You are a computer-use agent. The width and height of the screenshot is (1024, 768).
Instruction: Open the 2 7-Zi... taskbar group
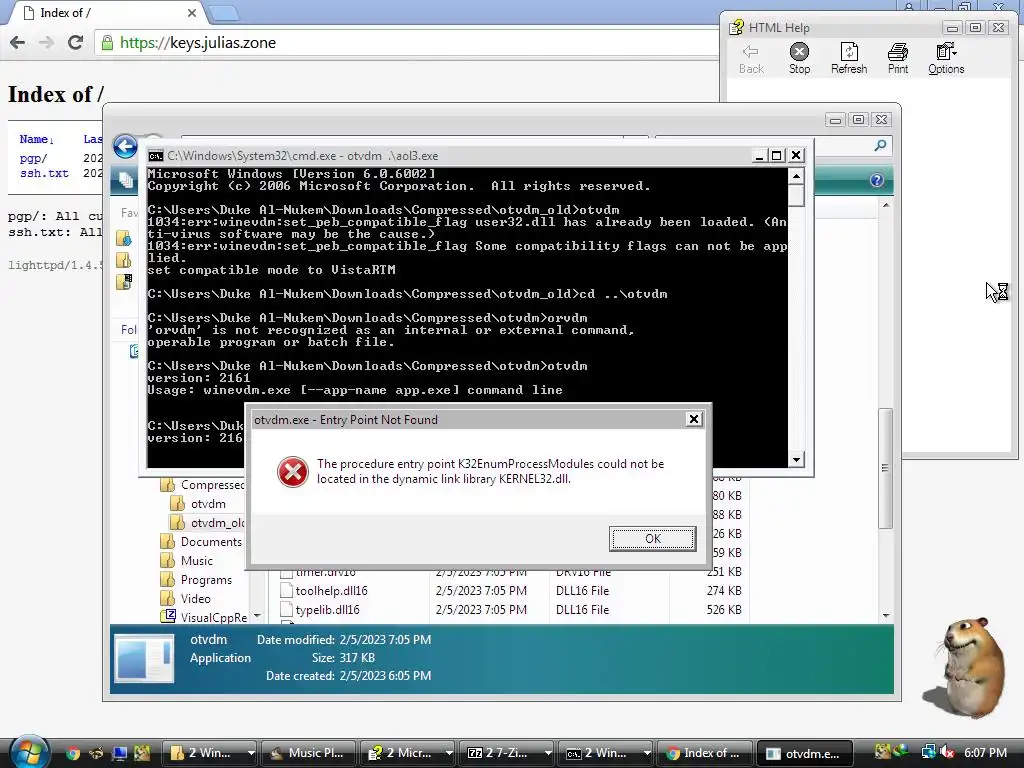(x=507, y=753)
